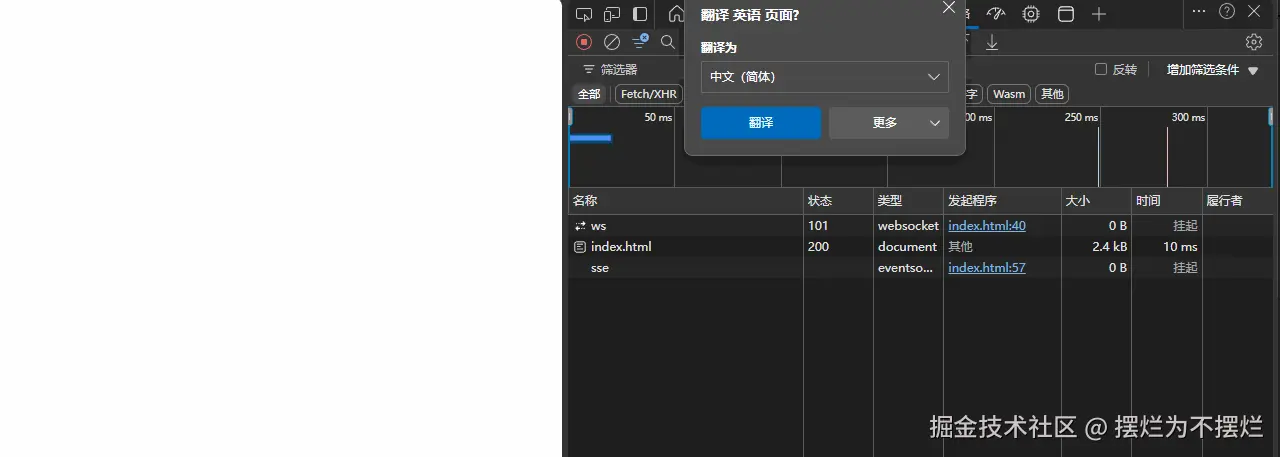This screenshot has height=457, width=1280.
Task: Click the 300 ms timeline marker
Action: point(1188,117)
